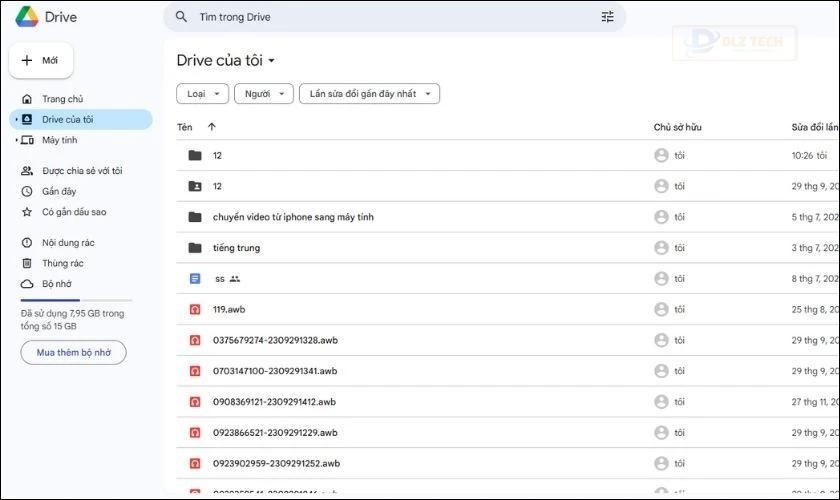Open 'Máy tính' sidebar item
The width and height of the screenshot is (840, 500).
(x=59, y=140)
